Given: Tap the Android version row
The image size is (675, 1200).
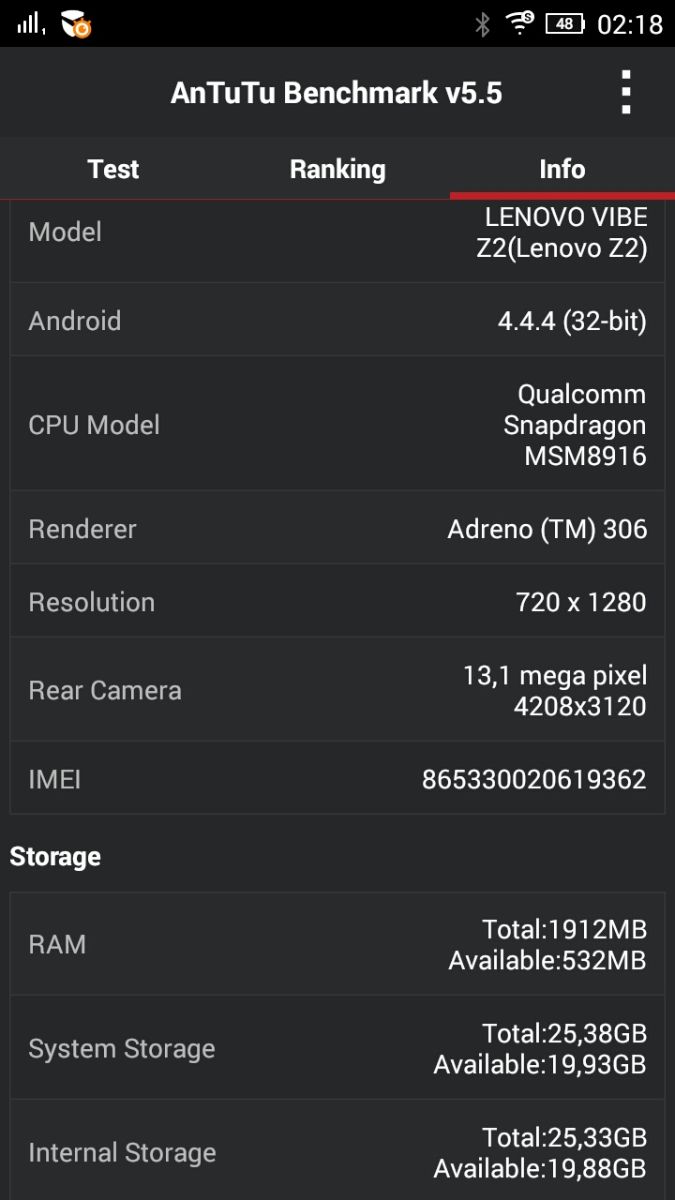Looking at the screenshot, I should pyautogui.click(x=337, y=321).
